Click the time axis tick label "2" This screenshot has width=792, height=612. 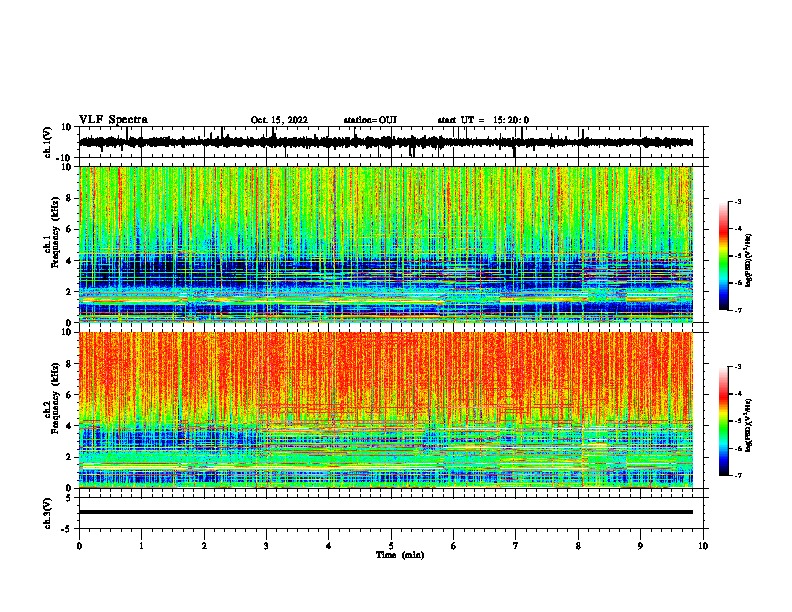(204, 546)
